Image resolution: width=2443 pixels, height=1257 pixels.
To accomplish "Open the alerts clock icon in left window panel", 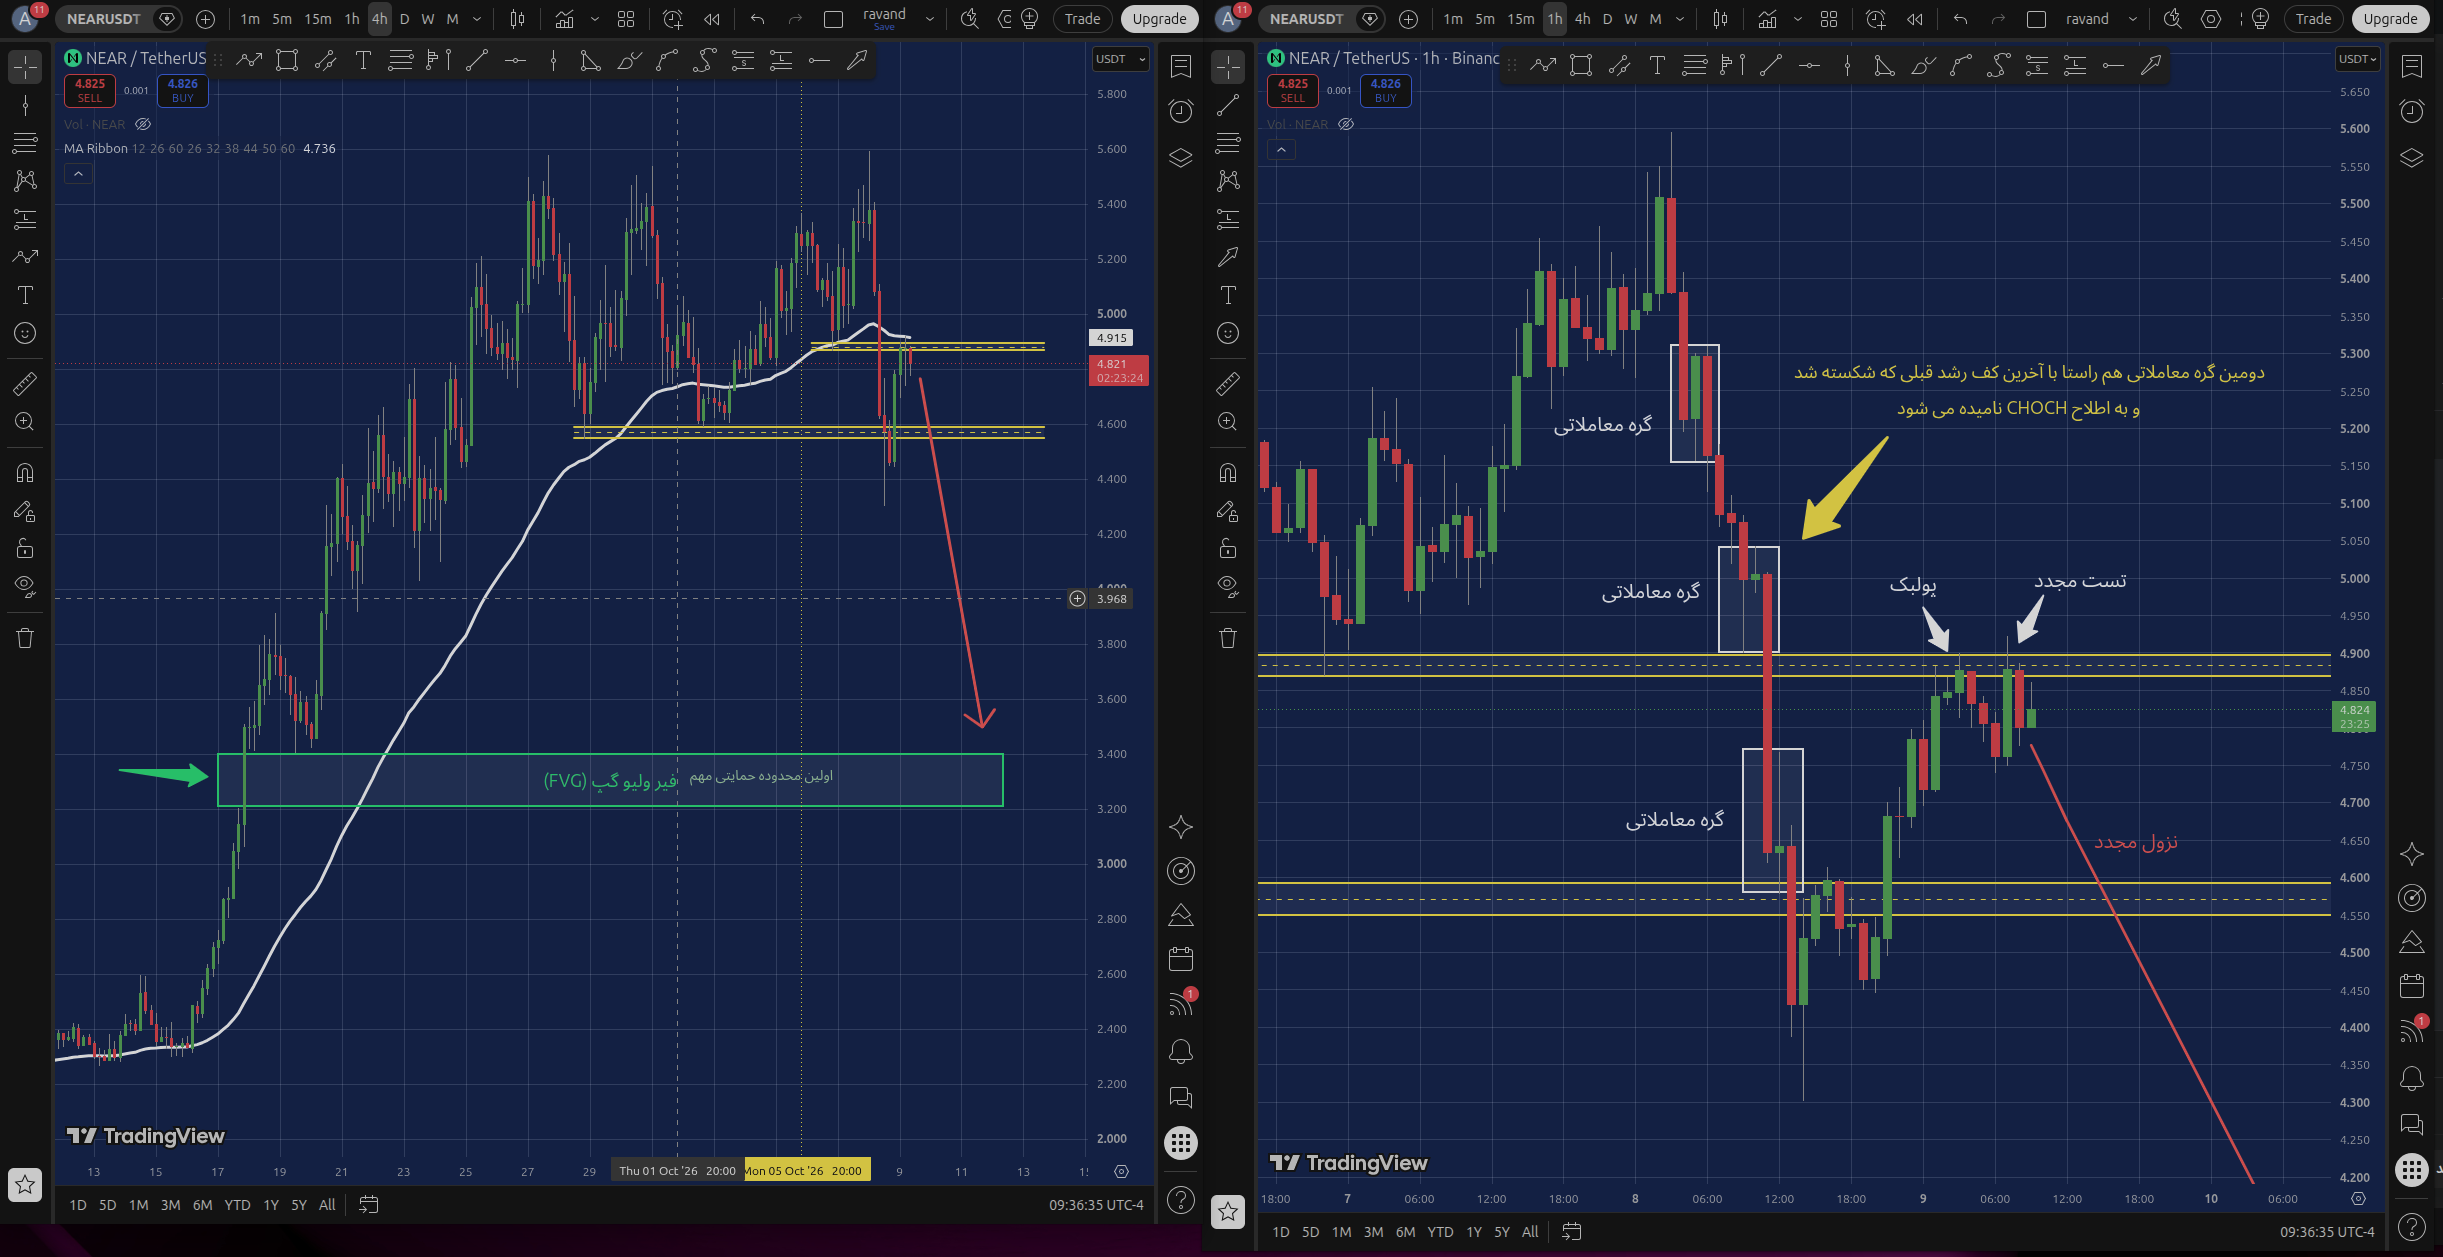I will 1181,111.
